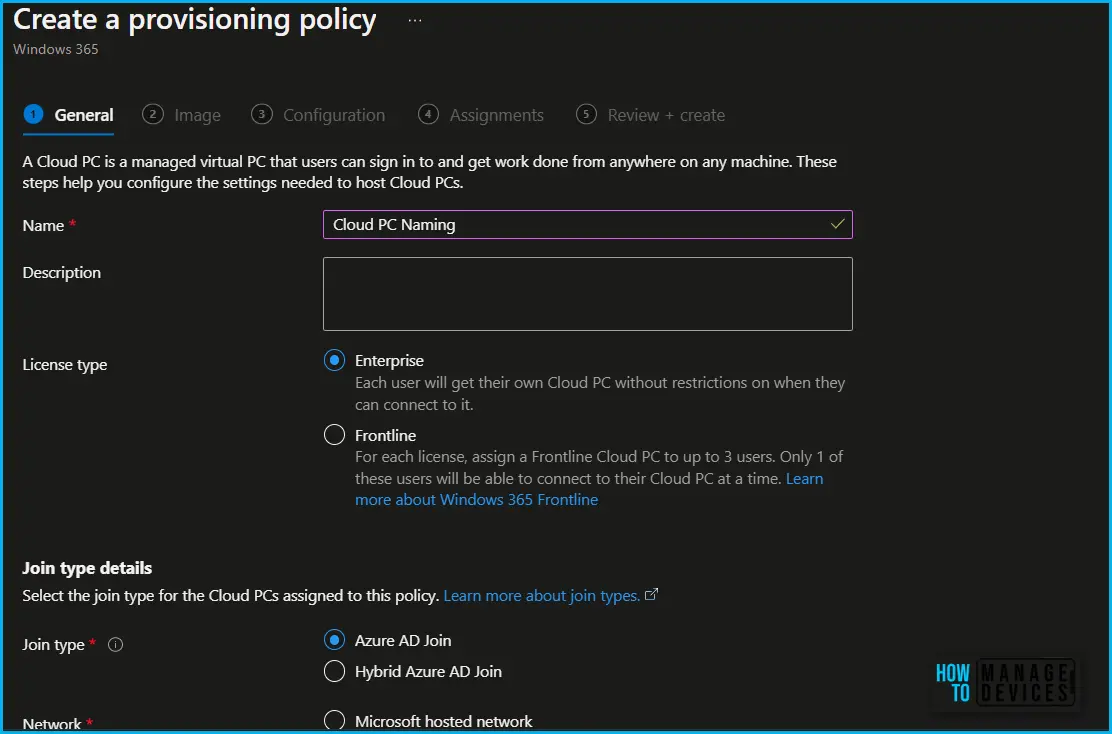Click the step 1 General circle icon
1112x734 pixels.
click(33, 114)
